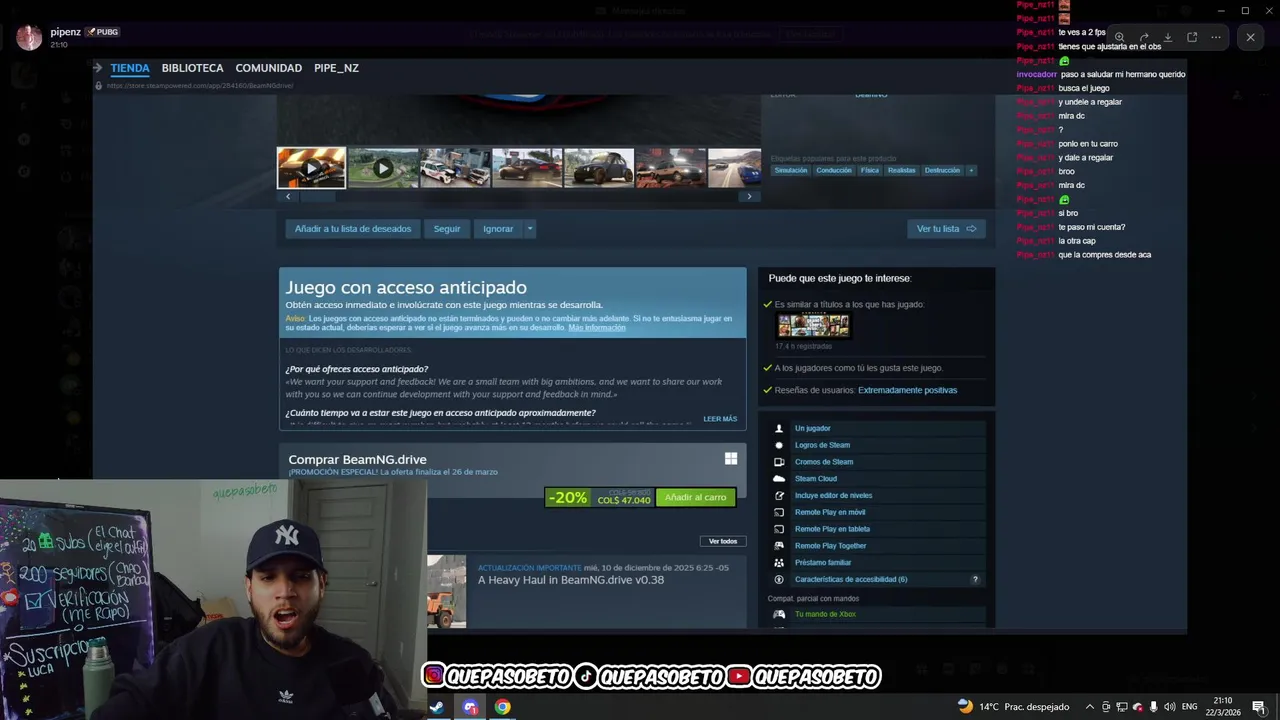Image resolution: width=1280 pixels, height=720 pixels.
Task: Click the Windows platform icon in purchase box
Action: tap(731, 458)
